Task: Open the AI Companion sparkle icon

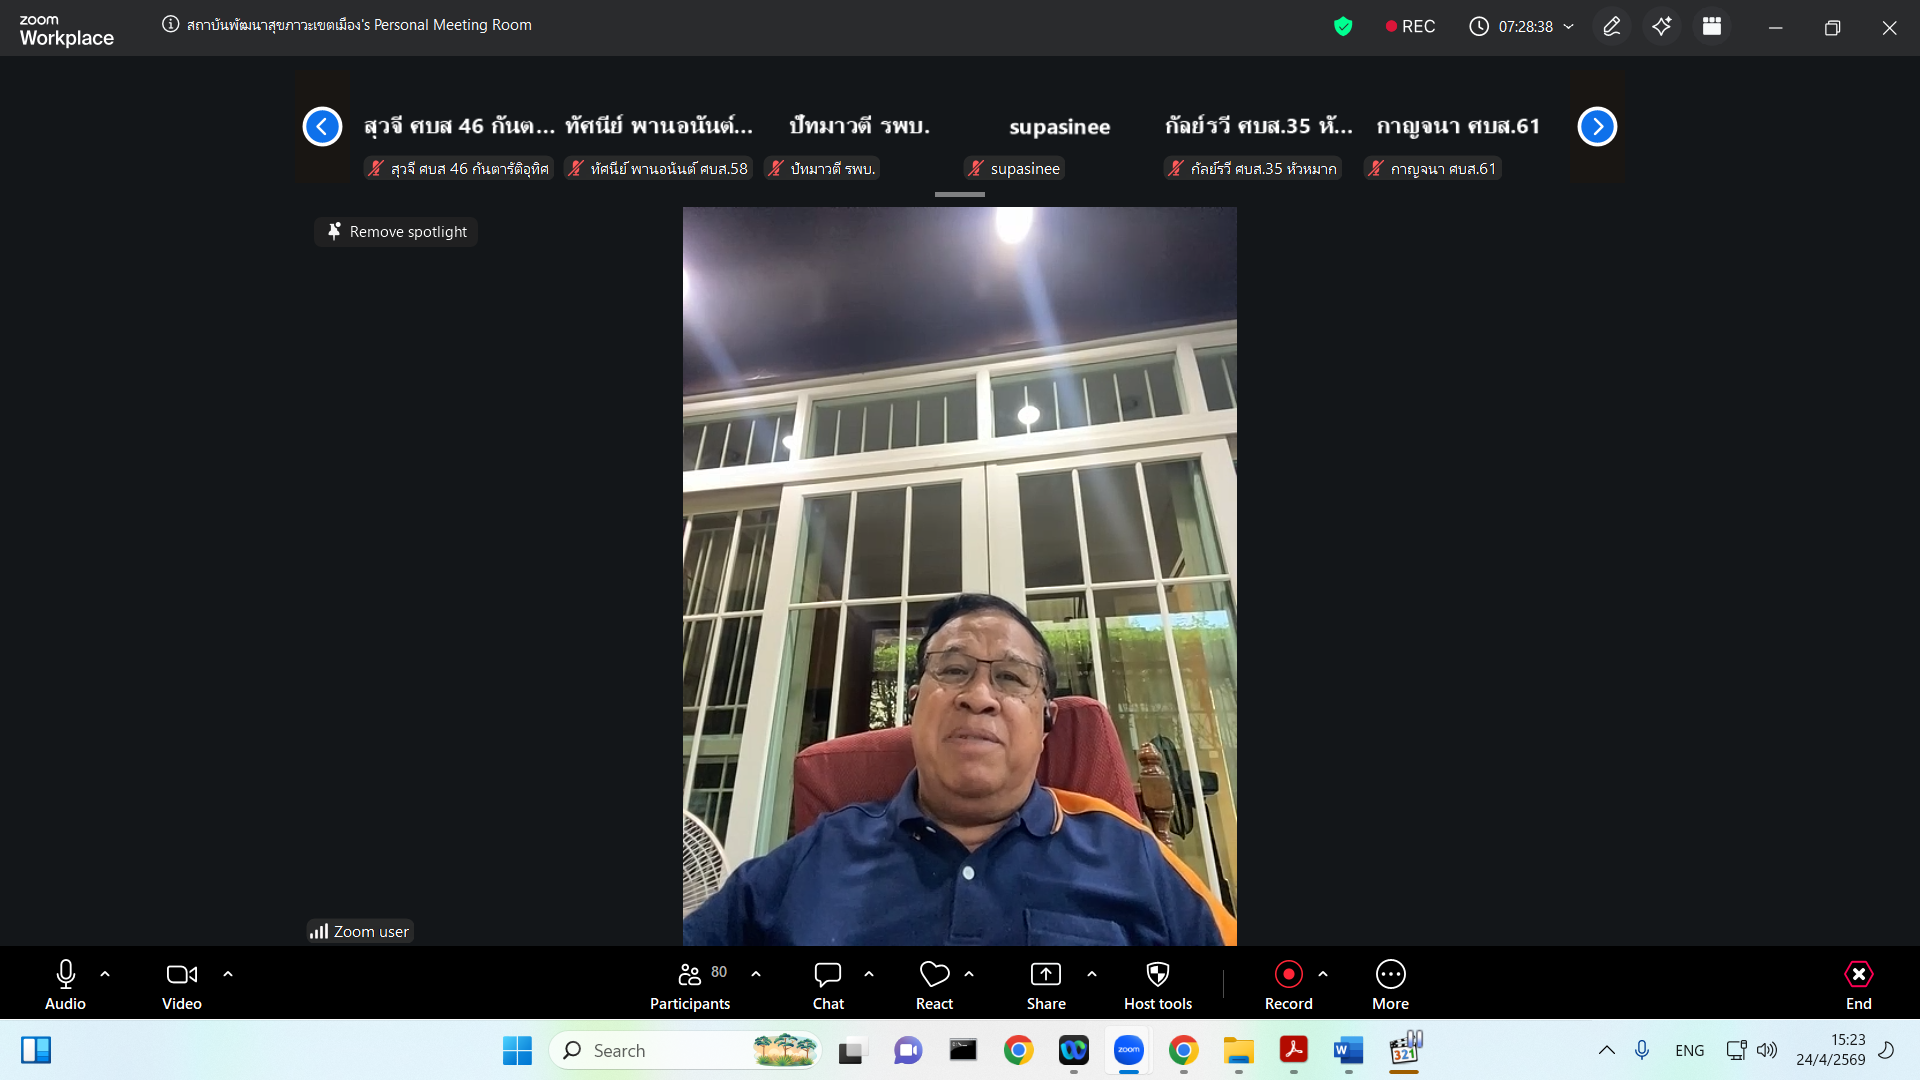Action: point(1661,27)
